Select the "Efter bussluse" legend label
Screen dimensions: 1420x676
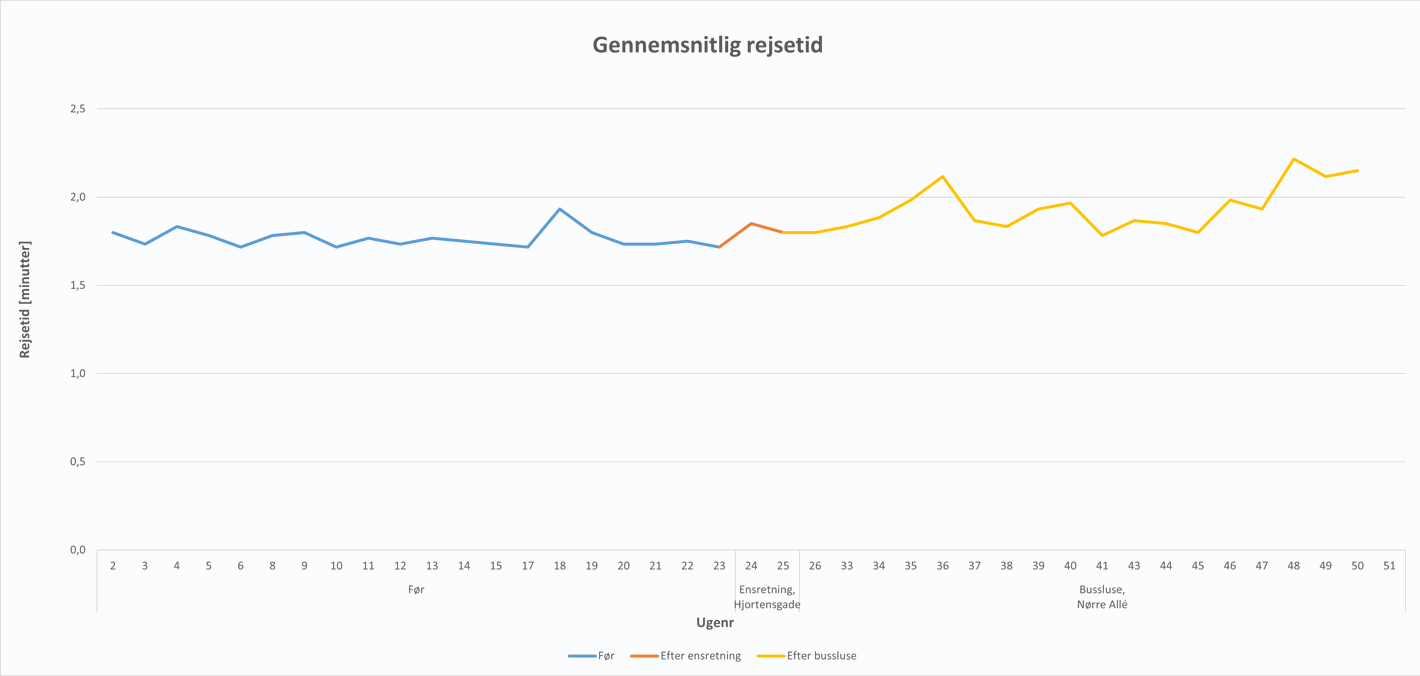click(822, 656)
